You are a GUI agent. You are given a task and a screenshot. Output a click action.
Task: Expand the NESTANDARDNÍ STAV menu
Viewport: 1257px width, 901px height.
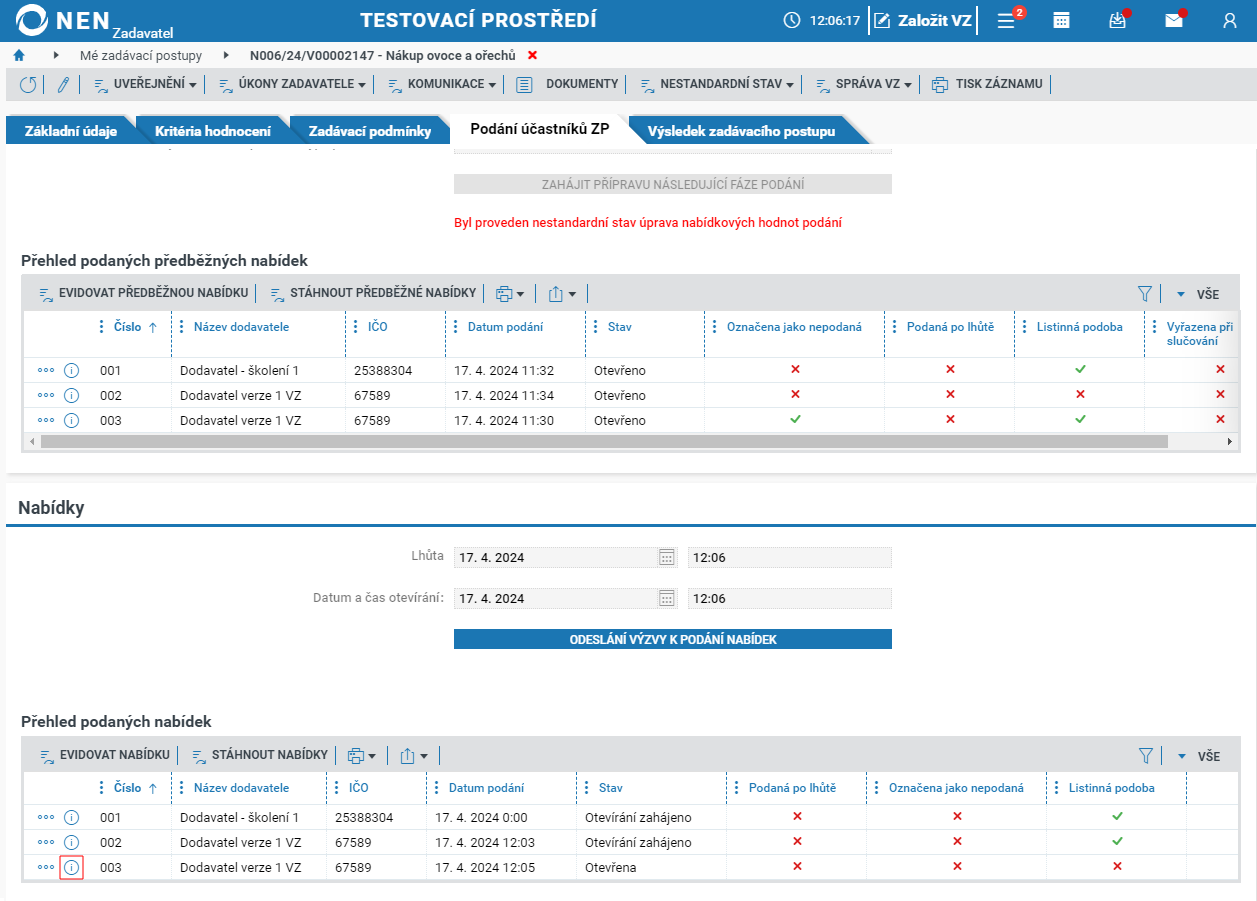click(x=716, y=85)
